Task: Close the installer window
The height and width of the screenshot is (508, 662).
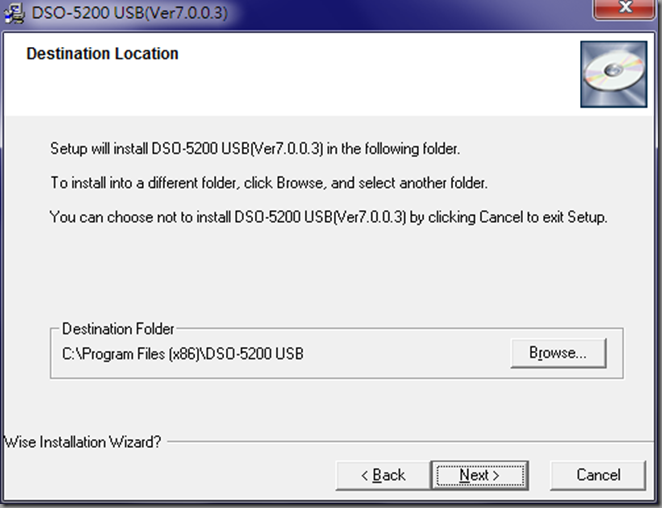Action: (624, 8)
